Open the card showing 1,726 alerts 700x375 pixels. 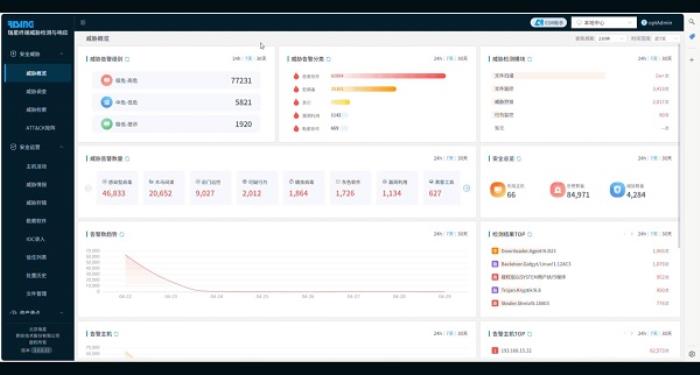[350, 188]
